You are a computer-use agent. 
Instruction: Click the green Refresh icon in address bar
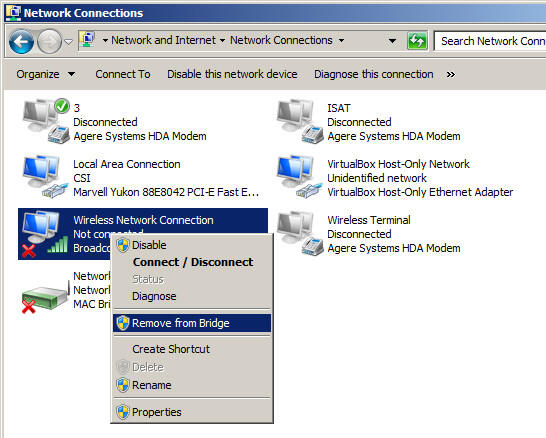417,41
